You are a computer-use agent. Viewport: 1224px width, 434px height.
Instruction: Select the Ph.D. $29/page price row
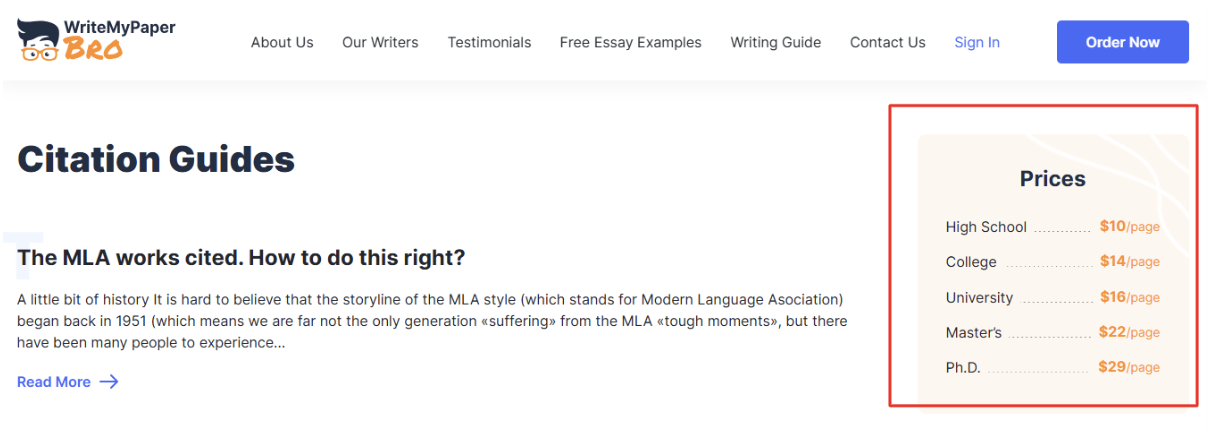(x=1052, y=368)
